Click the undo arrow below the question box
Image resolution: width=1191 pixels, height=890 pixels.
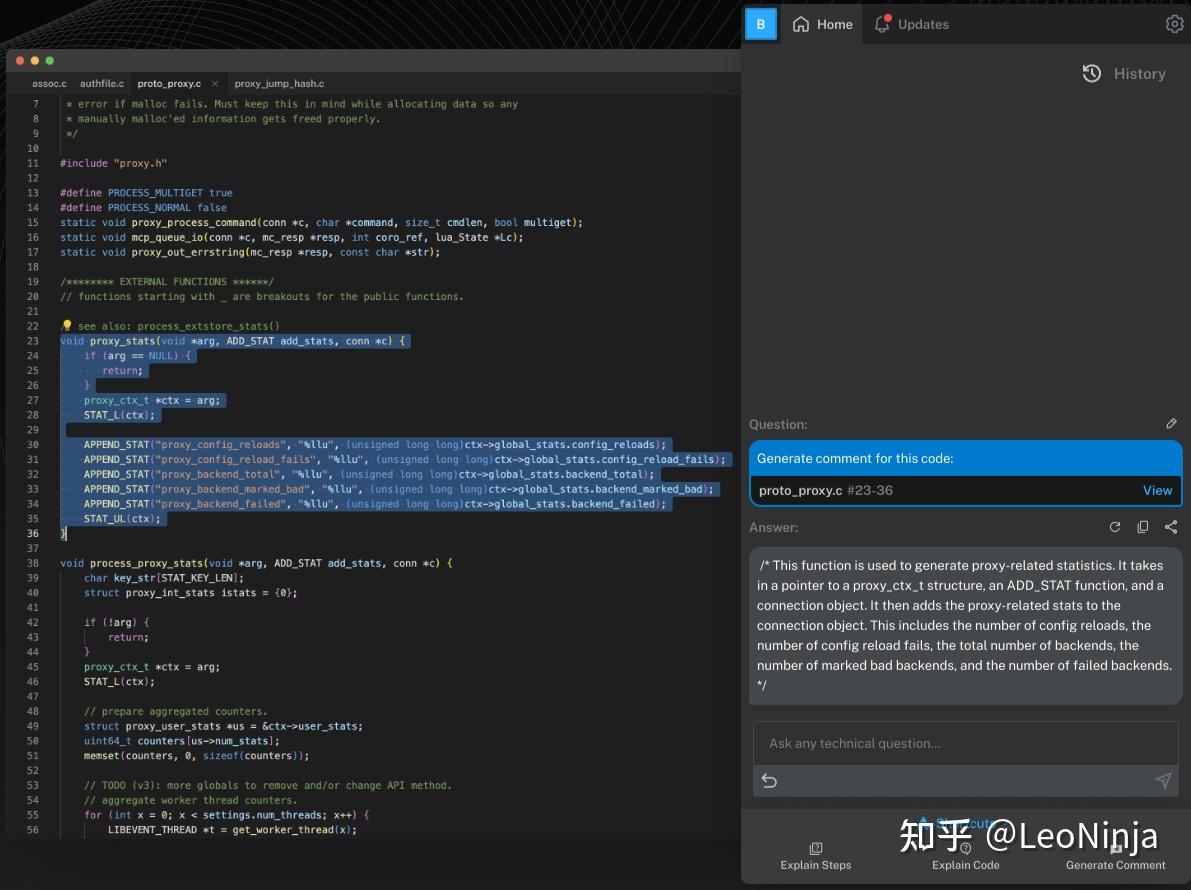769,781
